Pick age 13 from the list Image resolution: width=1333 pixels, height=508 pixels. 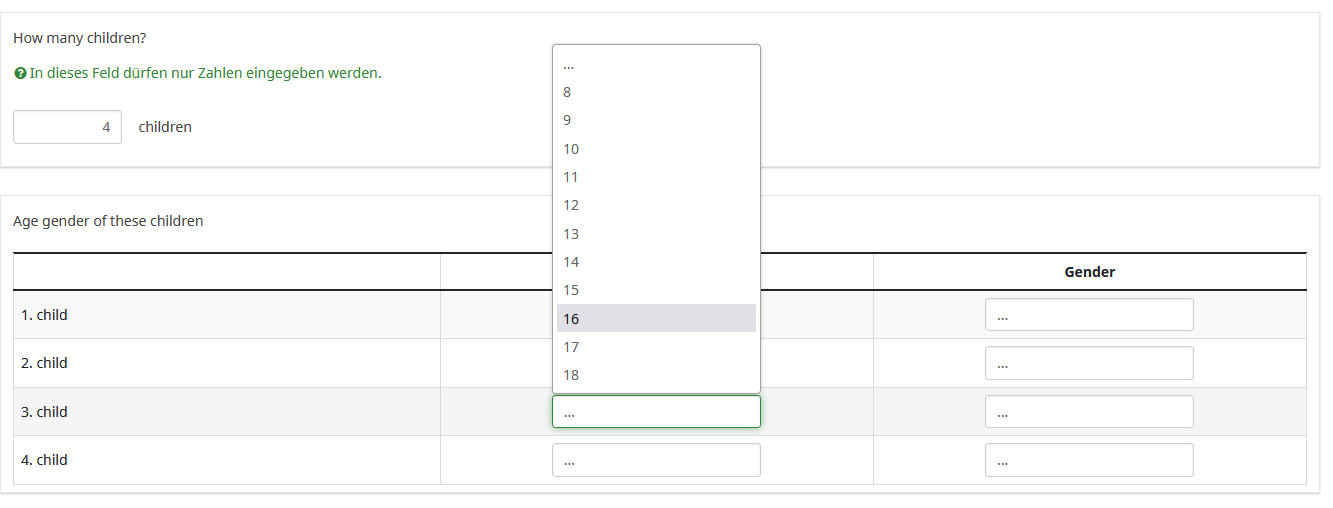pyautogui.click(x=656, y=234)
